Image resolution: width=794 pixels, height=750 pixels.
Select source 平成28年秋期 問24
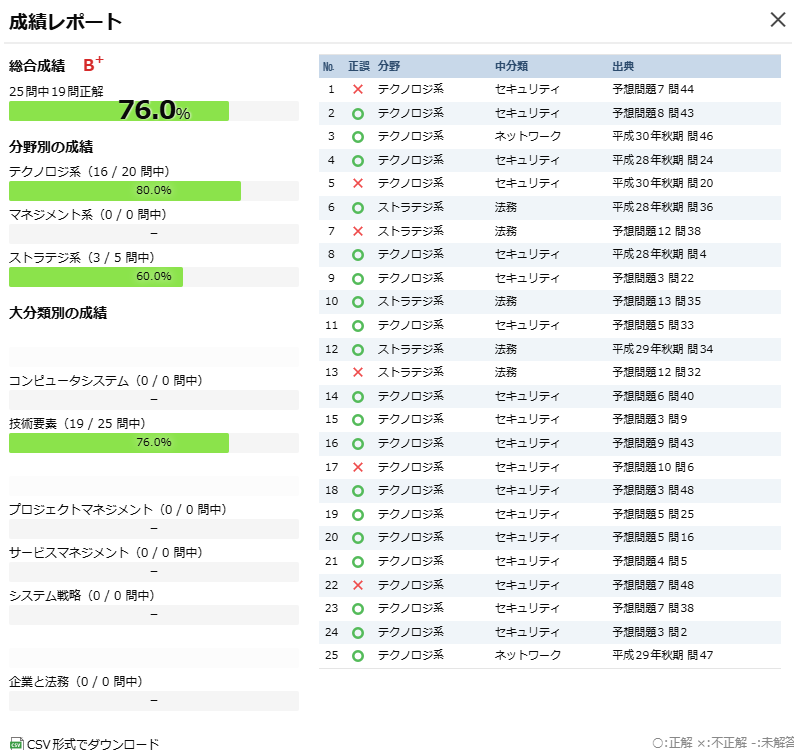662,160
